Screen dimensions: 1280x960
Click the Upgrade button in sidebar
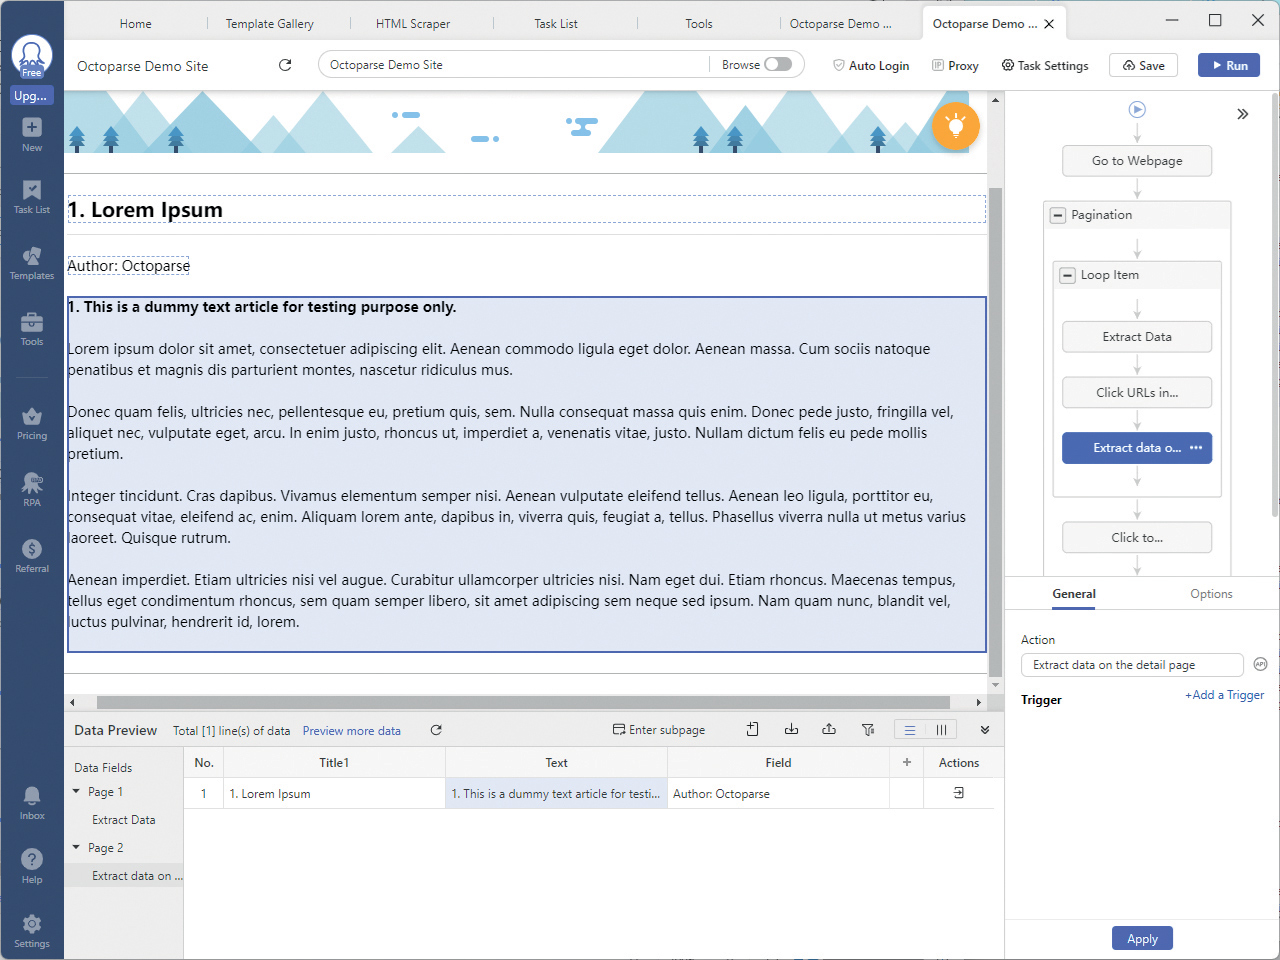(32, 96)
